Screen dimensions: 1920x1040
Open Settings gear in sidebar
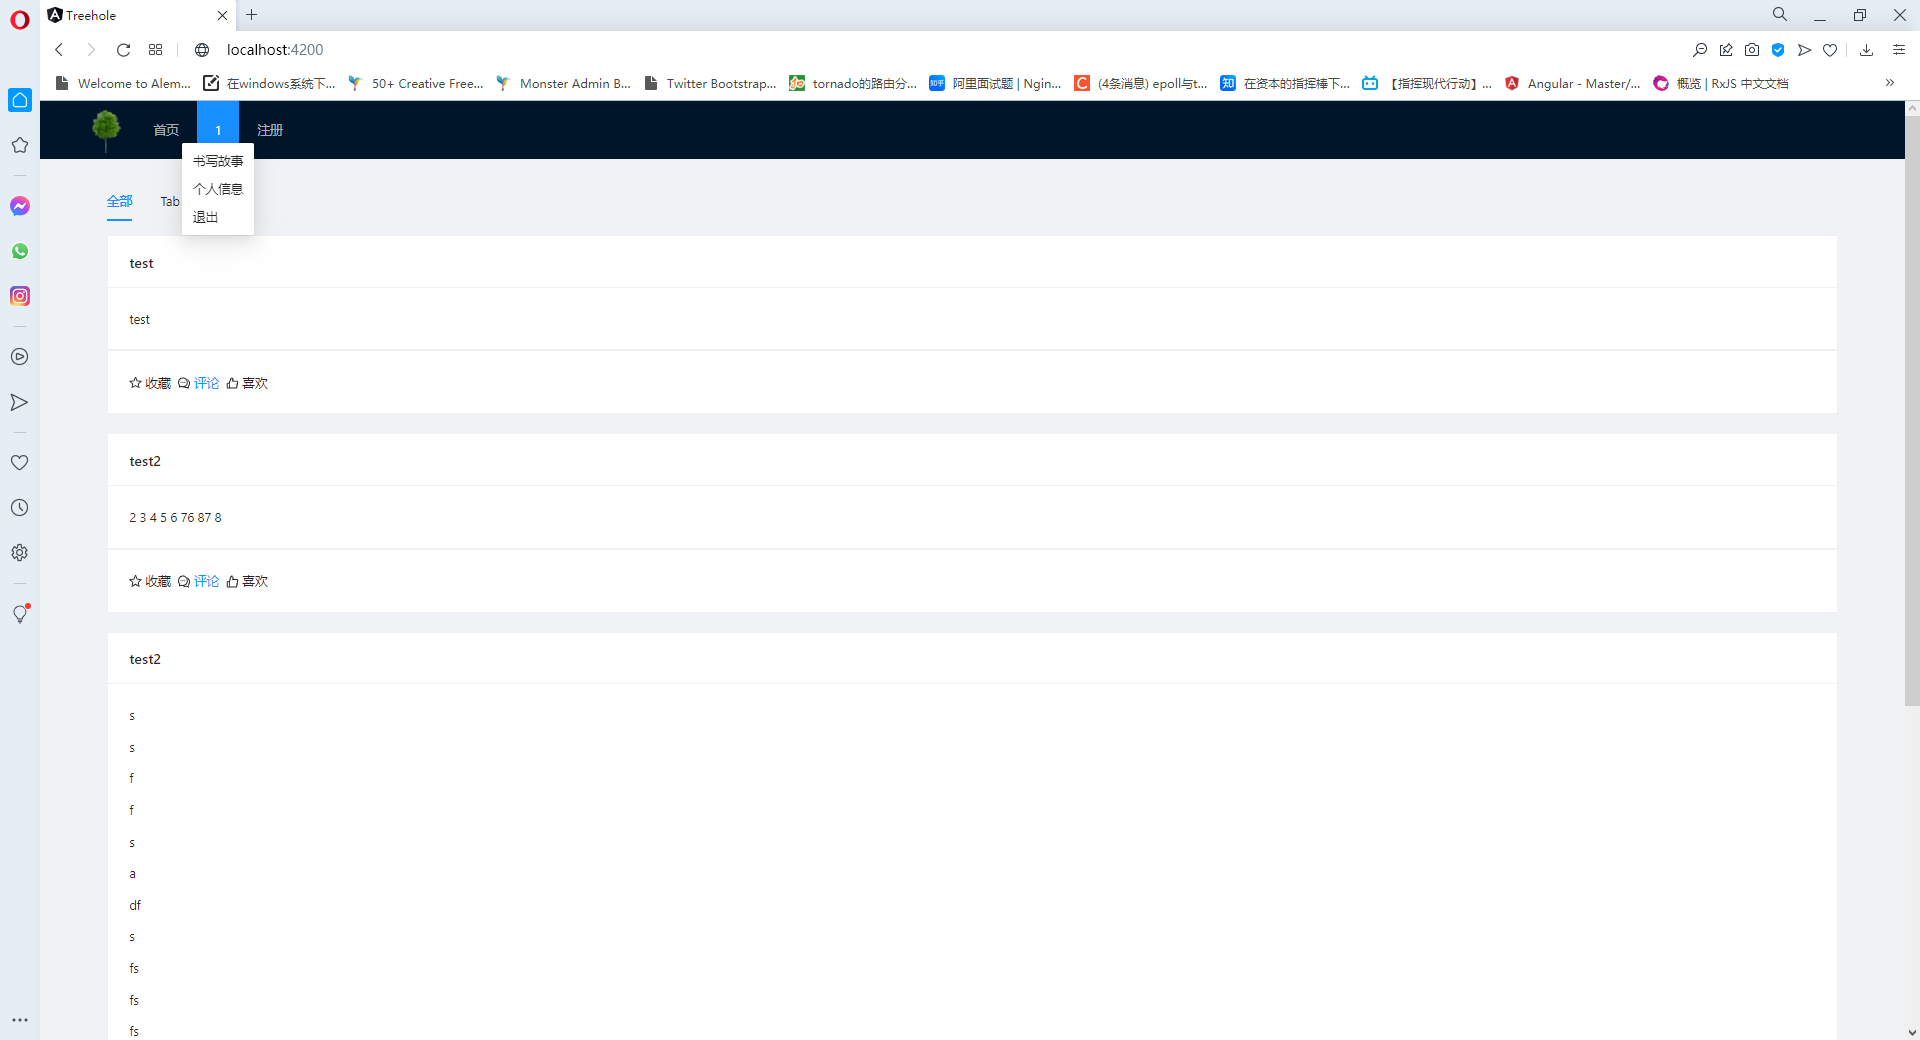(x=20, y=553)
